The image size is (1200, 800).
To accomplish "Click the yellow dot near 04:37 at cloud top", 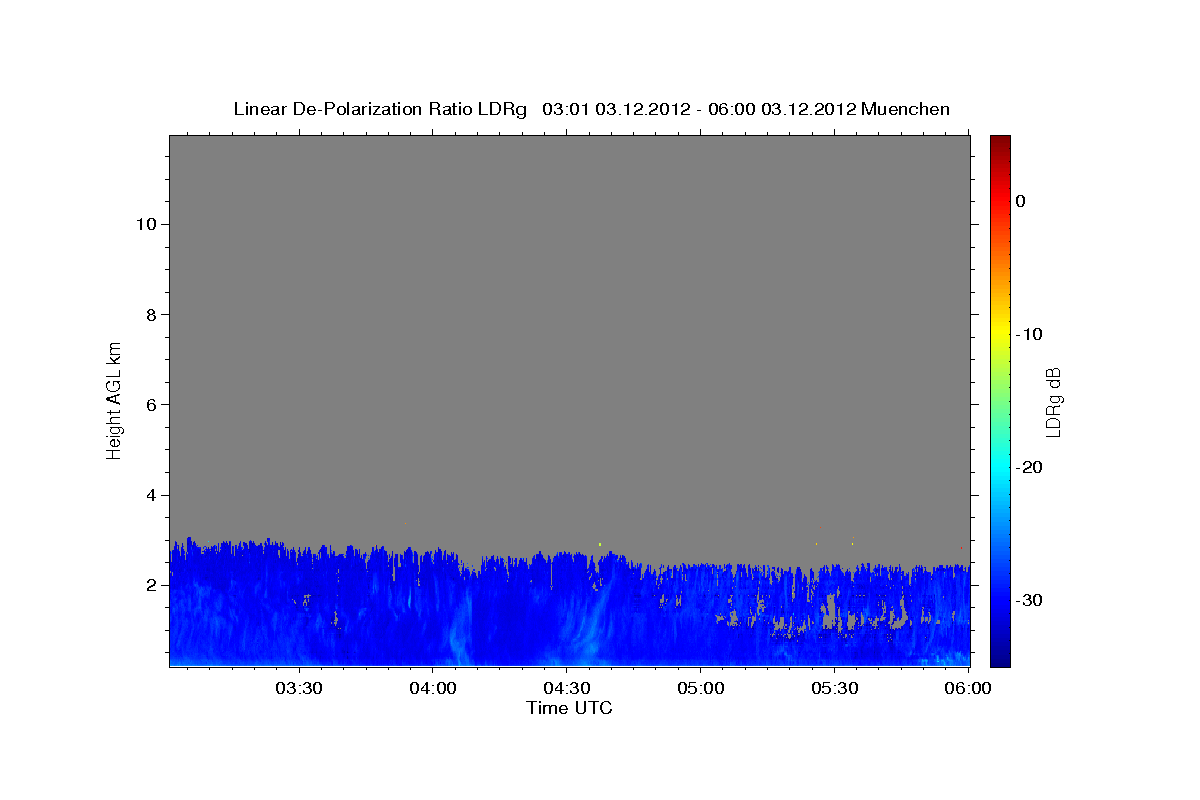I will 600,544.
